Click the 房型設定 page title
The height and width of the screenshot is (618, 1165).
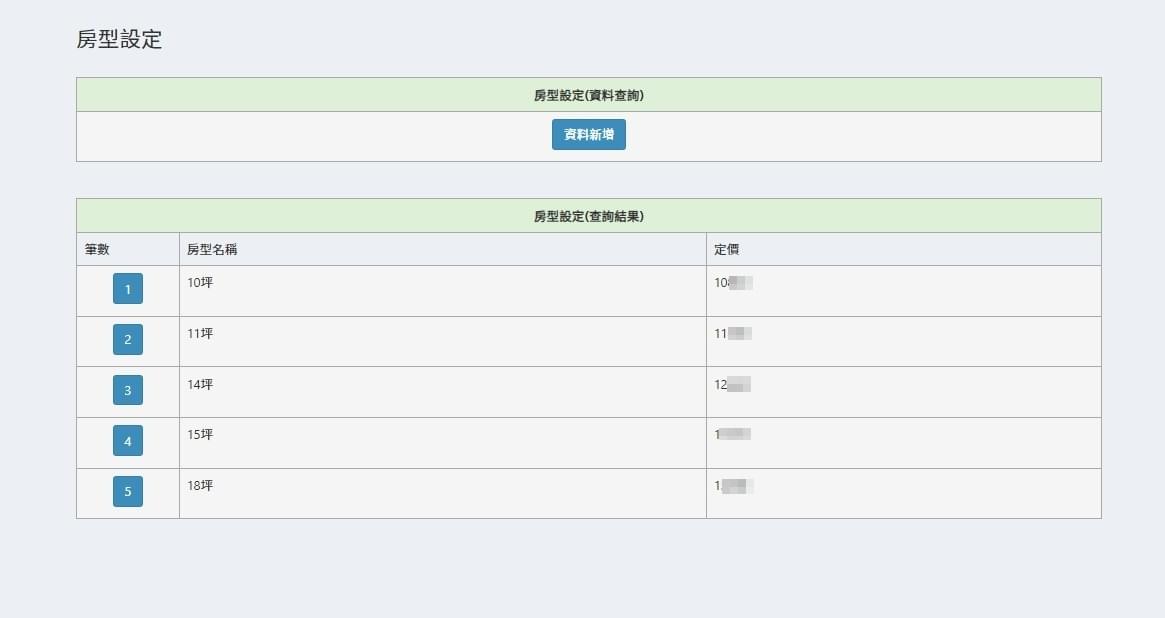click(119, 40)
